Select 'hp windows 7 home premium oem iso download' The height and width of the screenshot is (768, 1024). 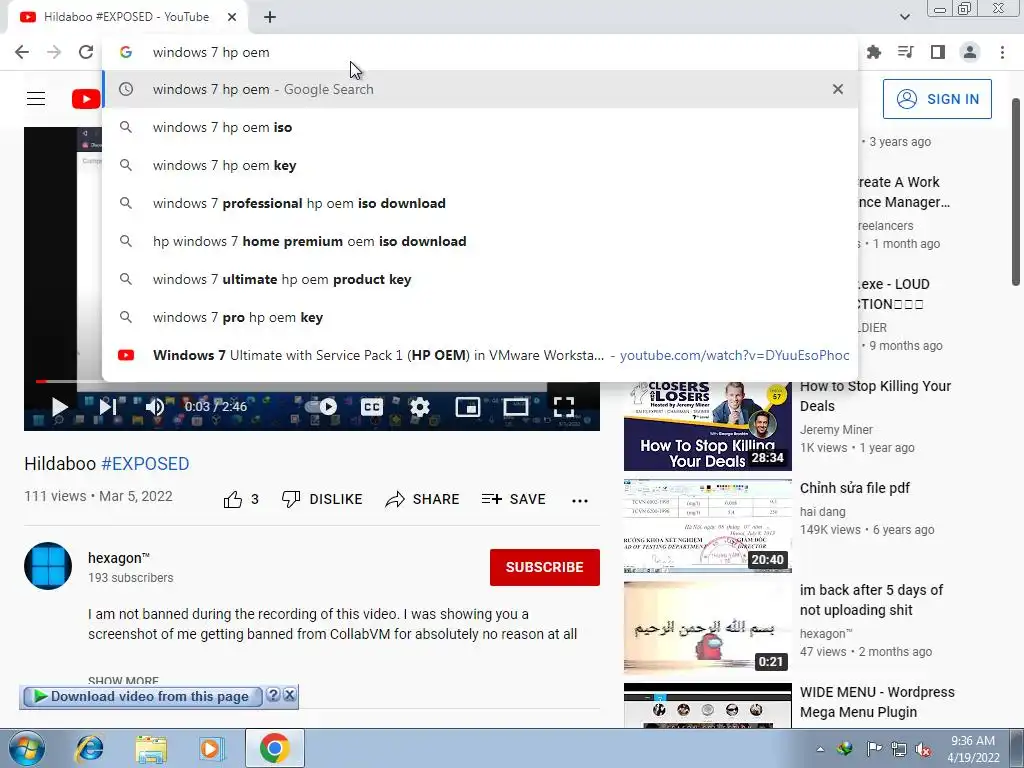coord(480,241)
